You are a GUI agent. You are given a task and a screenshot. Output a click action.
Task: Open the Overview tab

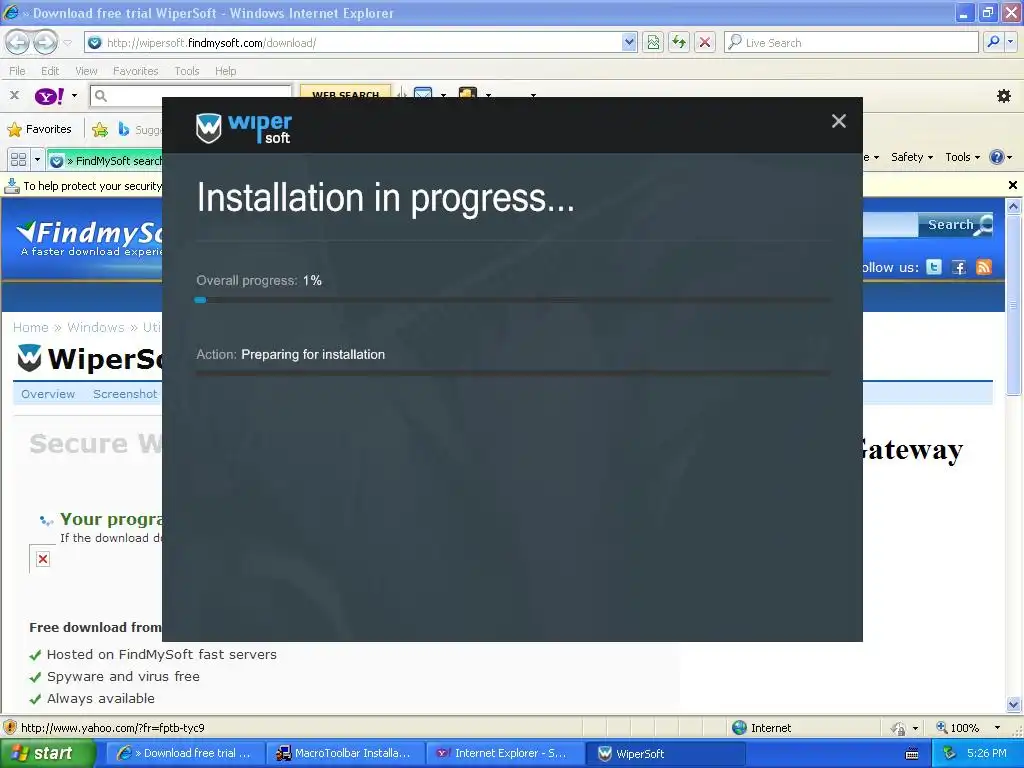[48, 394]
